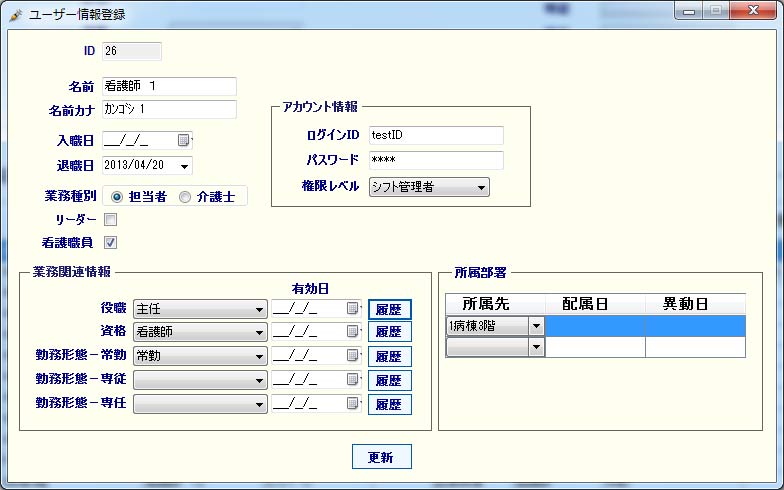The width and height of the screenshot is (784, 490).
Task: Open the 役職 dropdown showing 主任
Action: [x=259, y=309]
